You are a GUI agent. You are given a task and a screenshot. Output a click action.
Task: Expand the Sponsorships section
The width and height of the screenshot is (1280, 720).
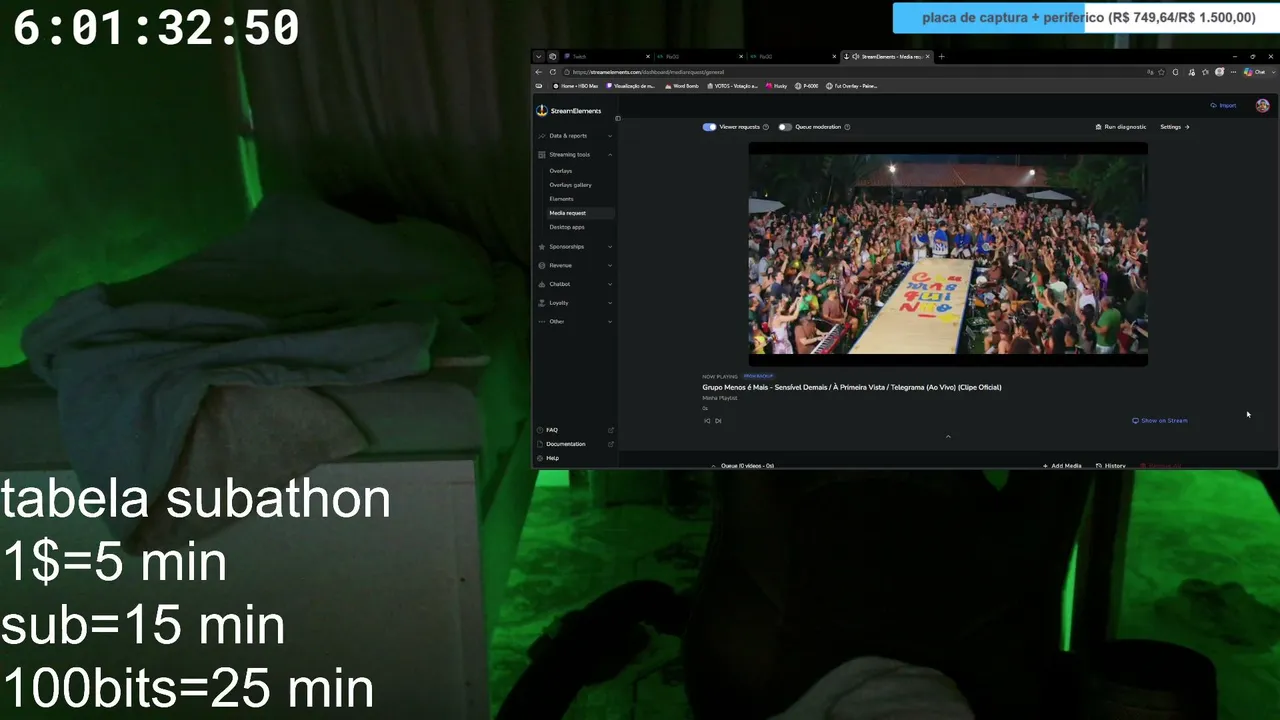[x=575, y=247]
